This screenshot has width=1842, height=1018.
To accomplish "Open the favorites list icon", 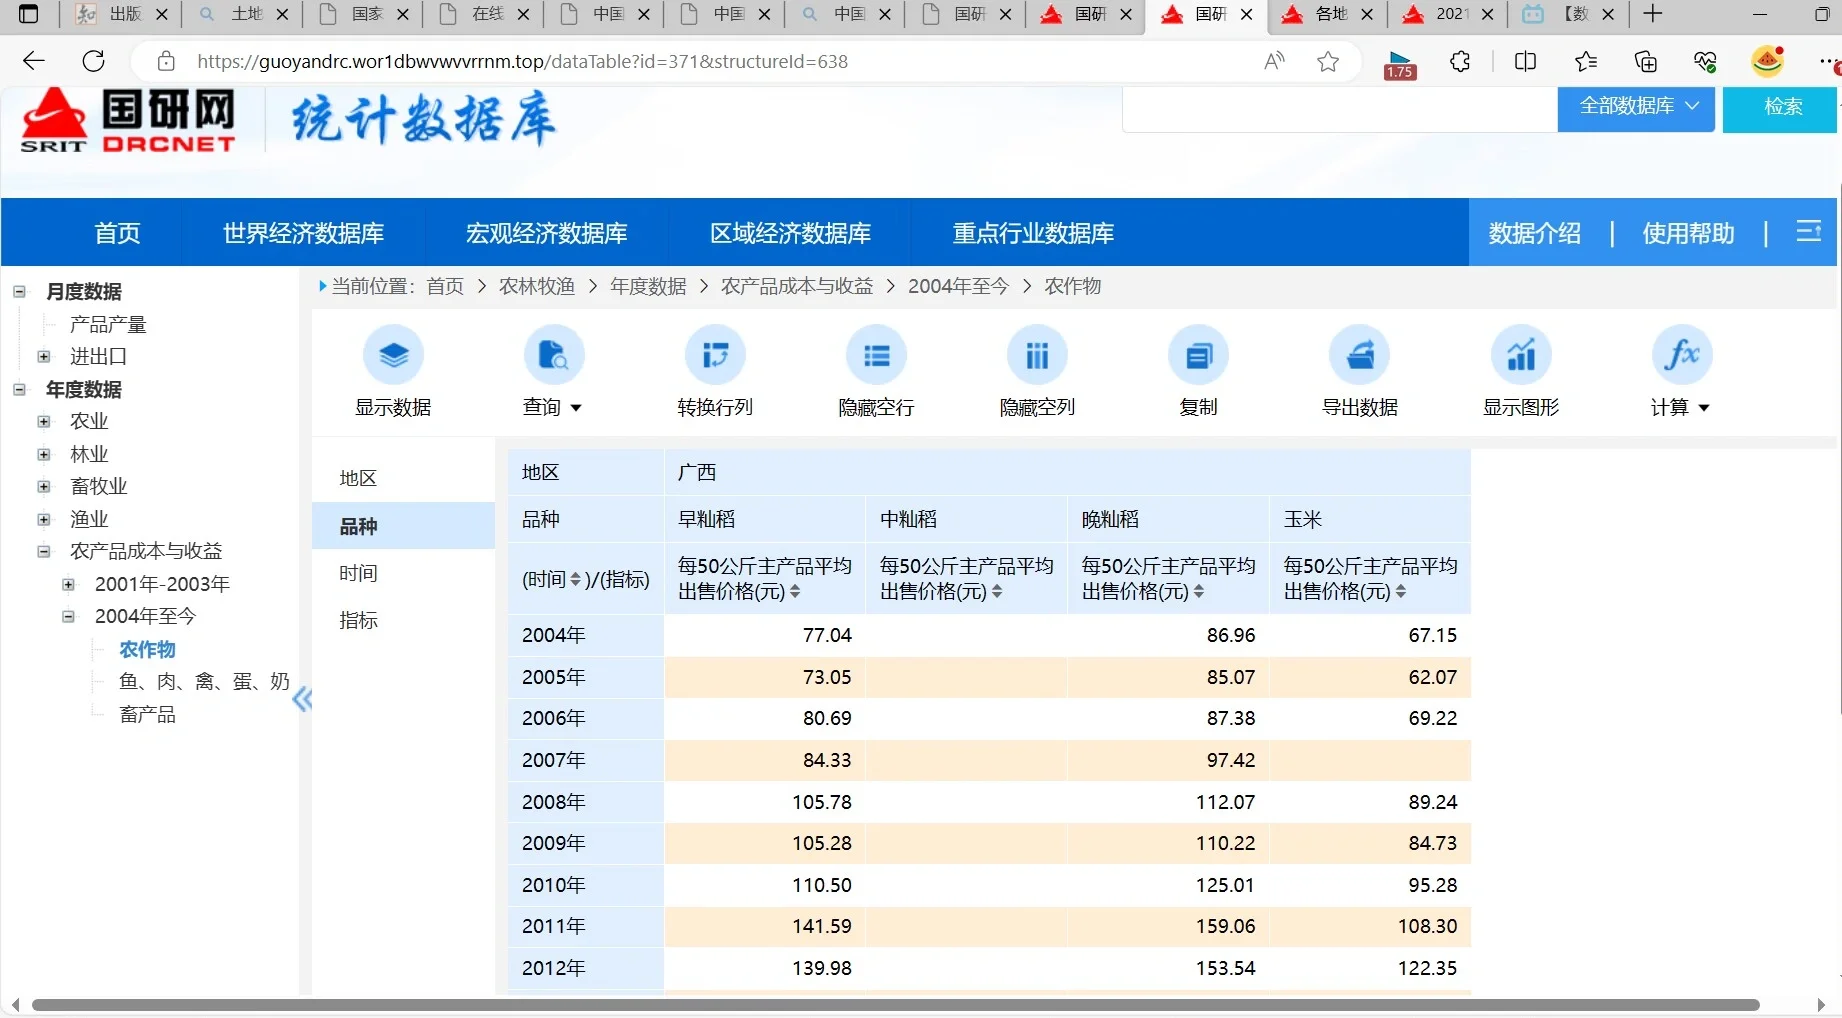I will point(1586,62).
